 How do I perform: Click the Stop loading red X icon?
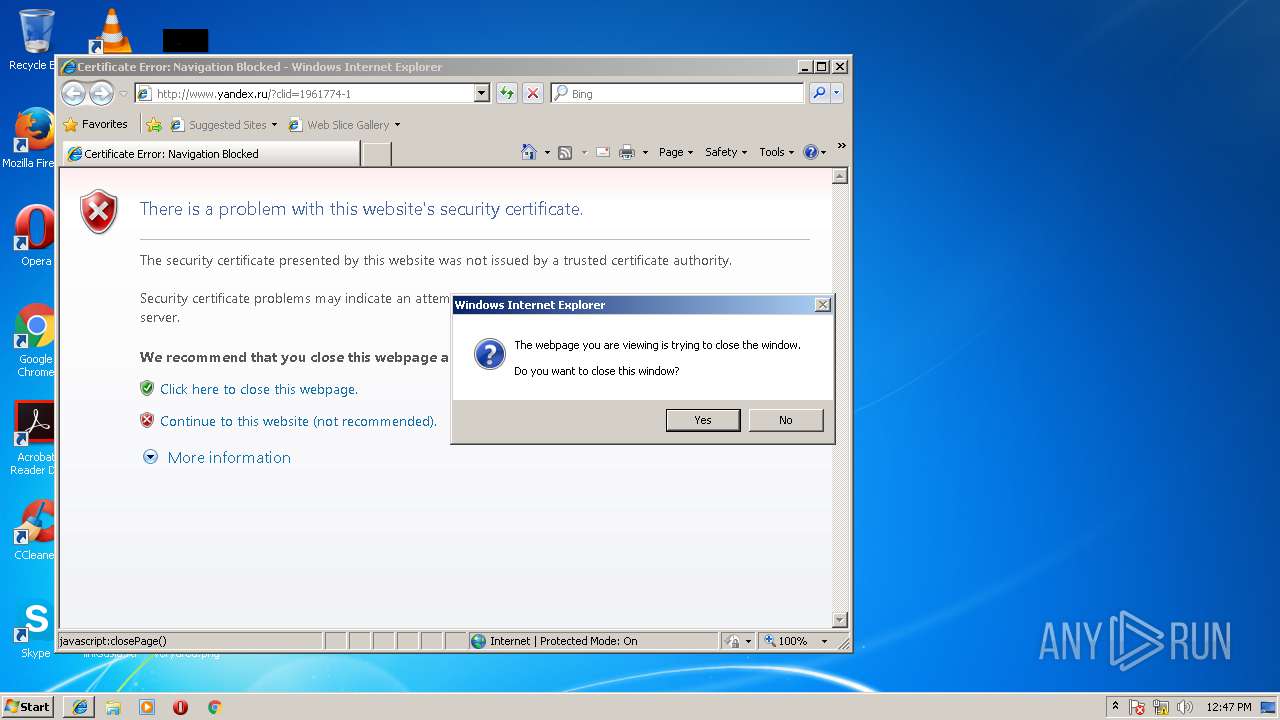(533, 93)
